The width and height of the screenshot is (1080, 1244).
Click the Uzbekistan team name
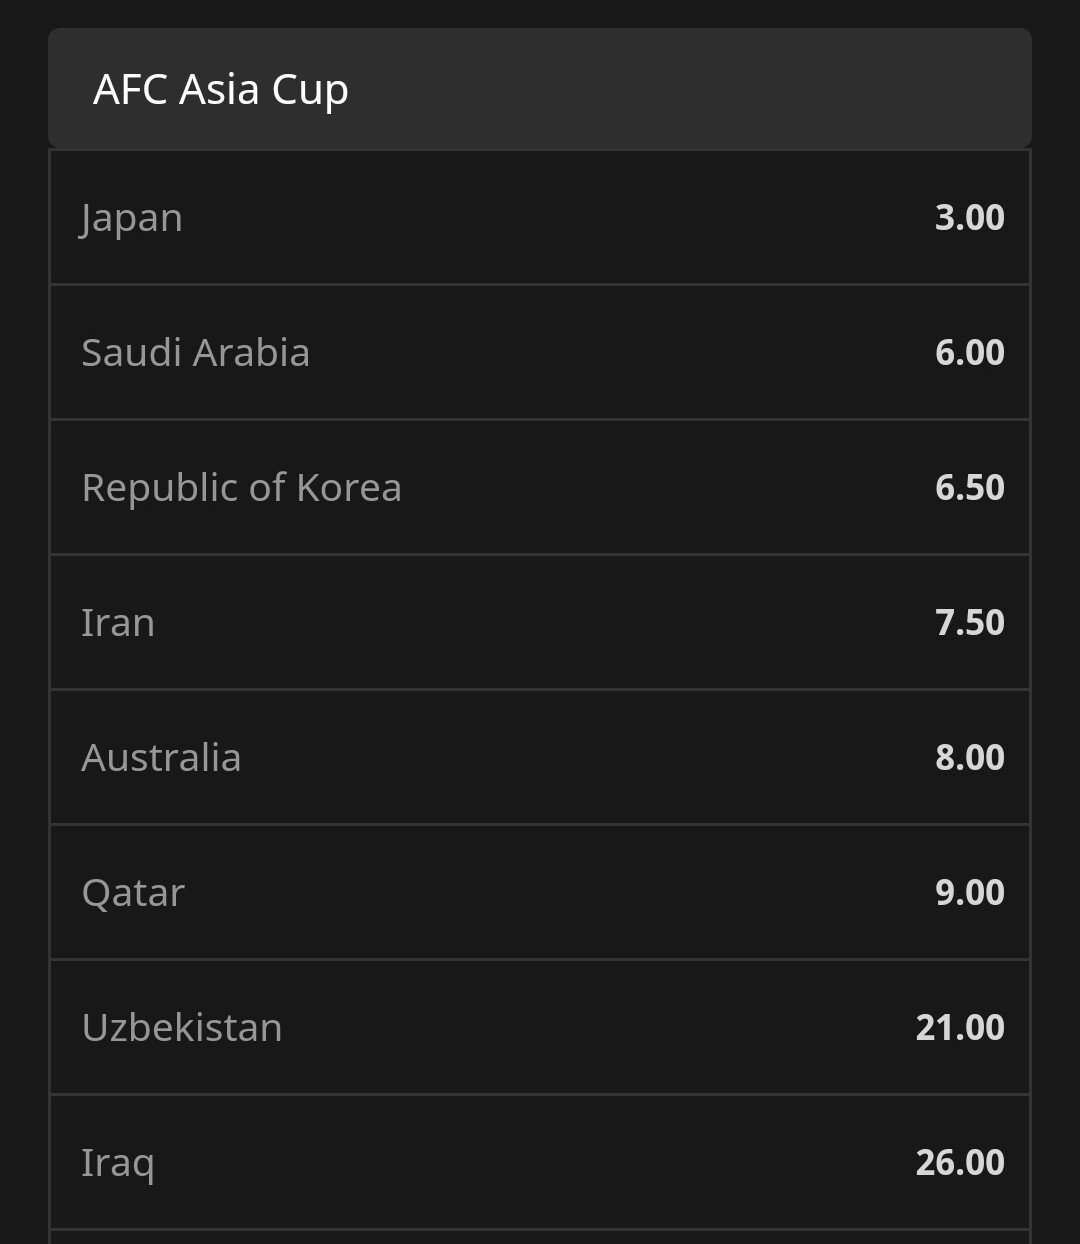[181, 1028]
